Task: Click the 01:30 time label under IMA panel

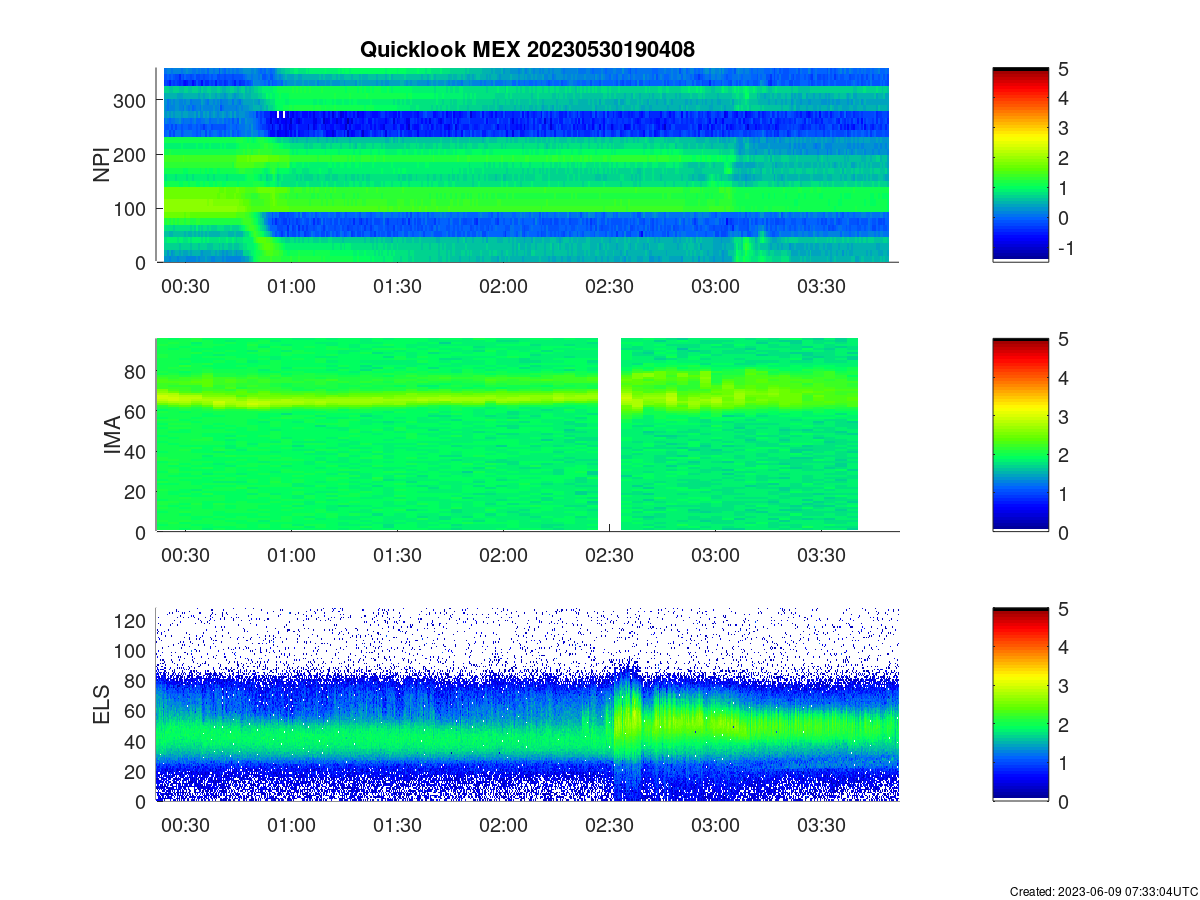Action: point(397,556)
